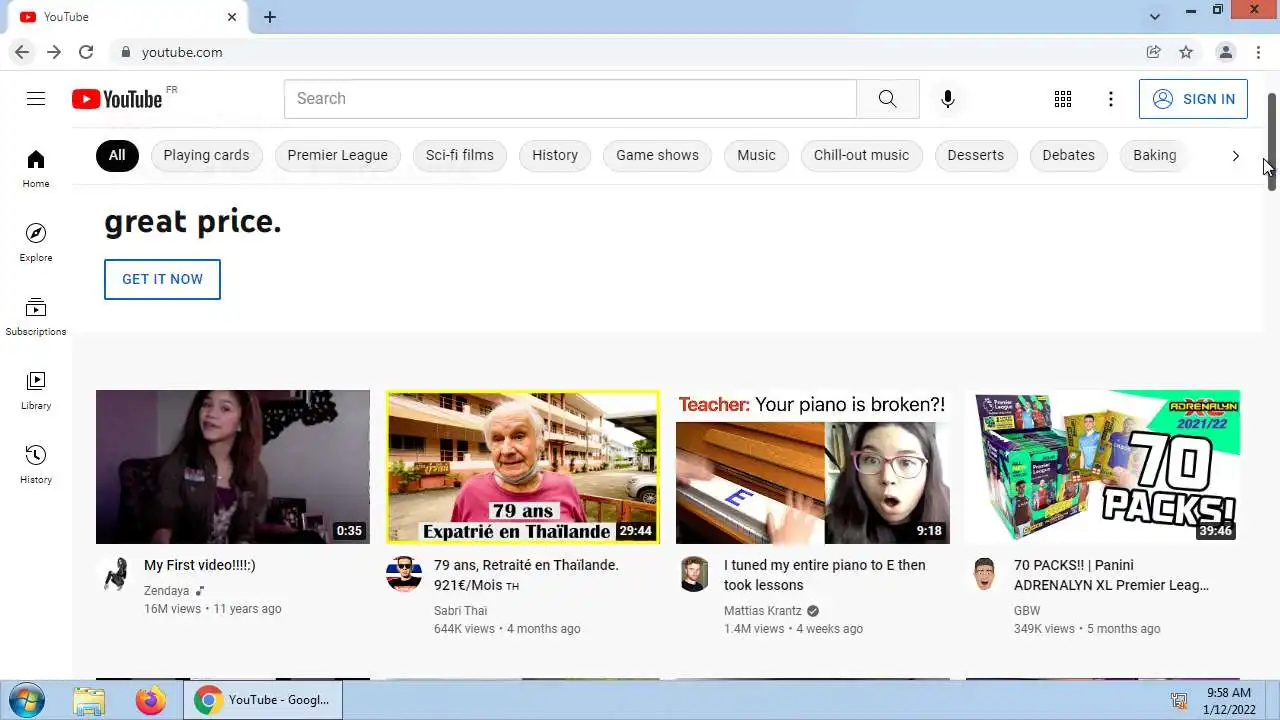Open YouTube settings three-dot menu
The height and width of the screenshot is (720, 1280).
point(1111,99)
